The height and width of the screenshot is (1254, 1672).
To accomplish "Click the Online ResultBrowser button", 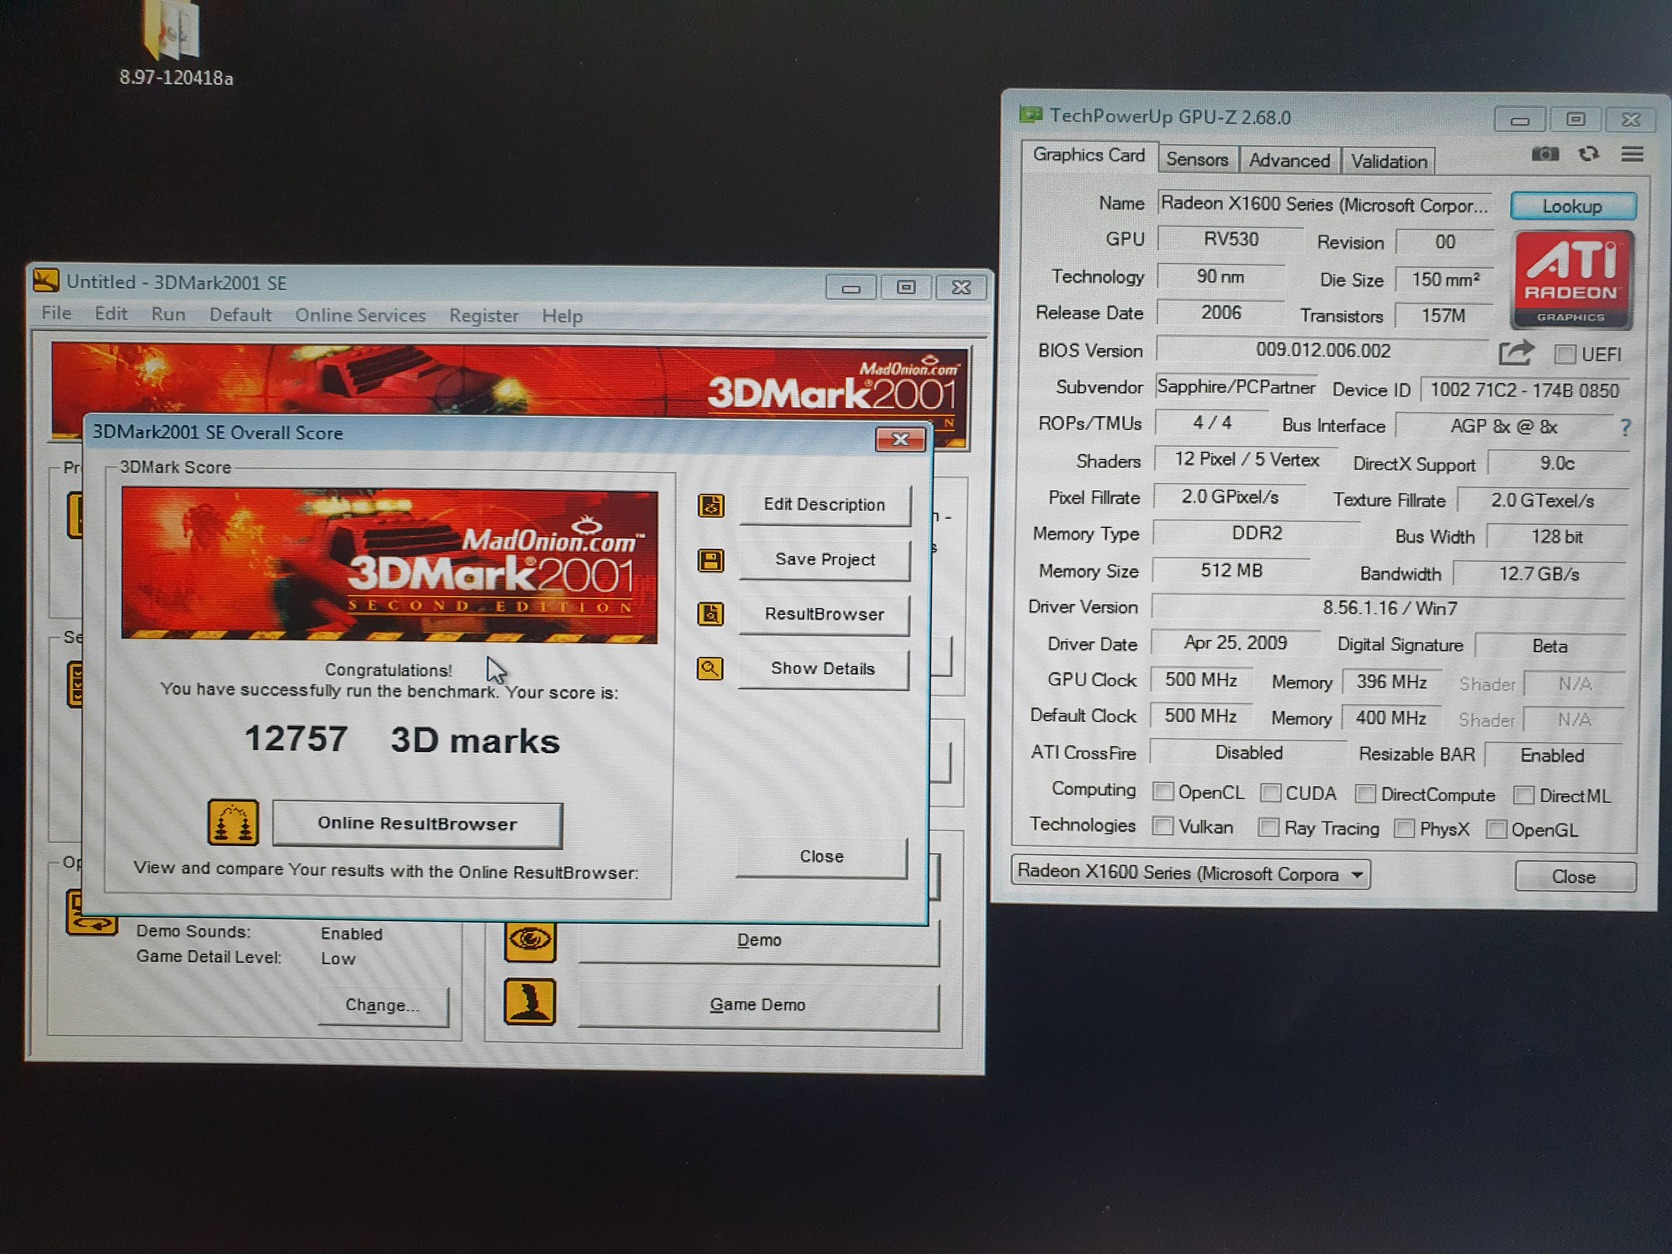I will [417, 824].
